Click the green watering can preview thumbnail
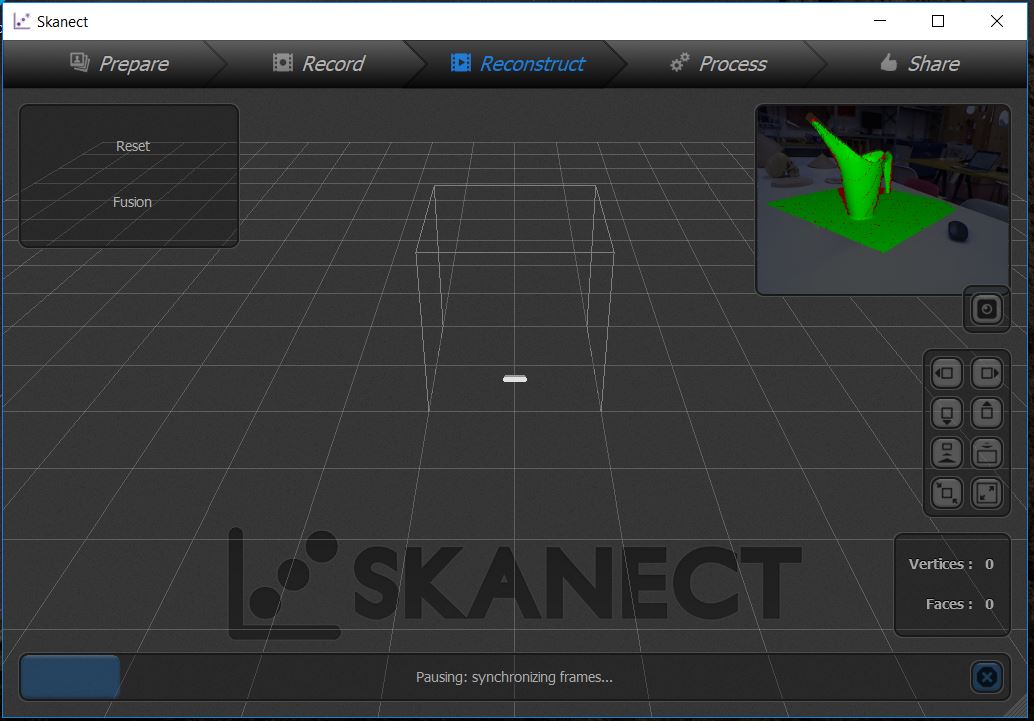 [x=882, y=199]
